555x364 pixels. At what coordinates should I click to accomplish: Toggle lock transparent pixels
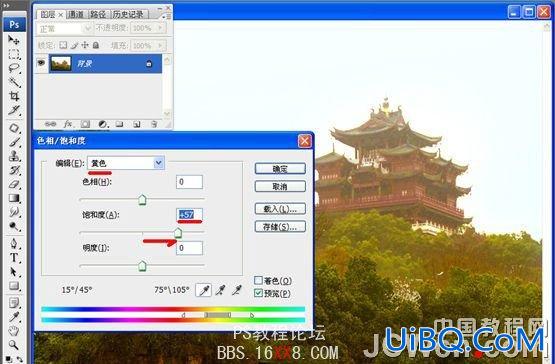click(63, 45)
